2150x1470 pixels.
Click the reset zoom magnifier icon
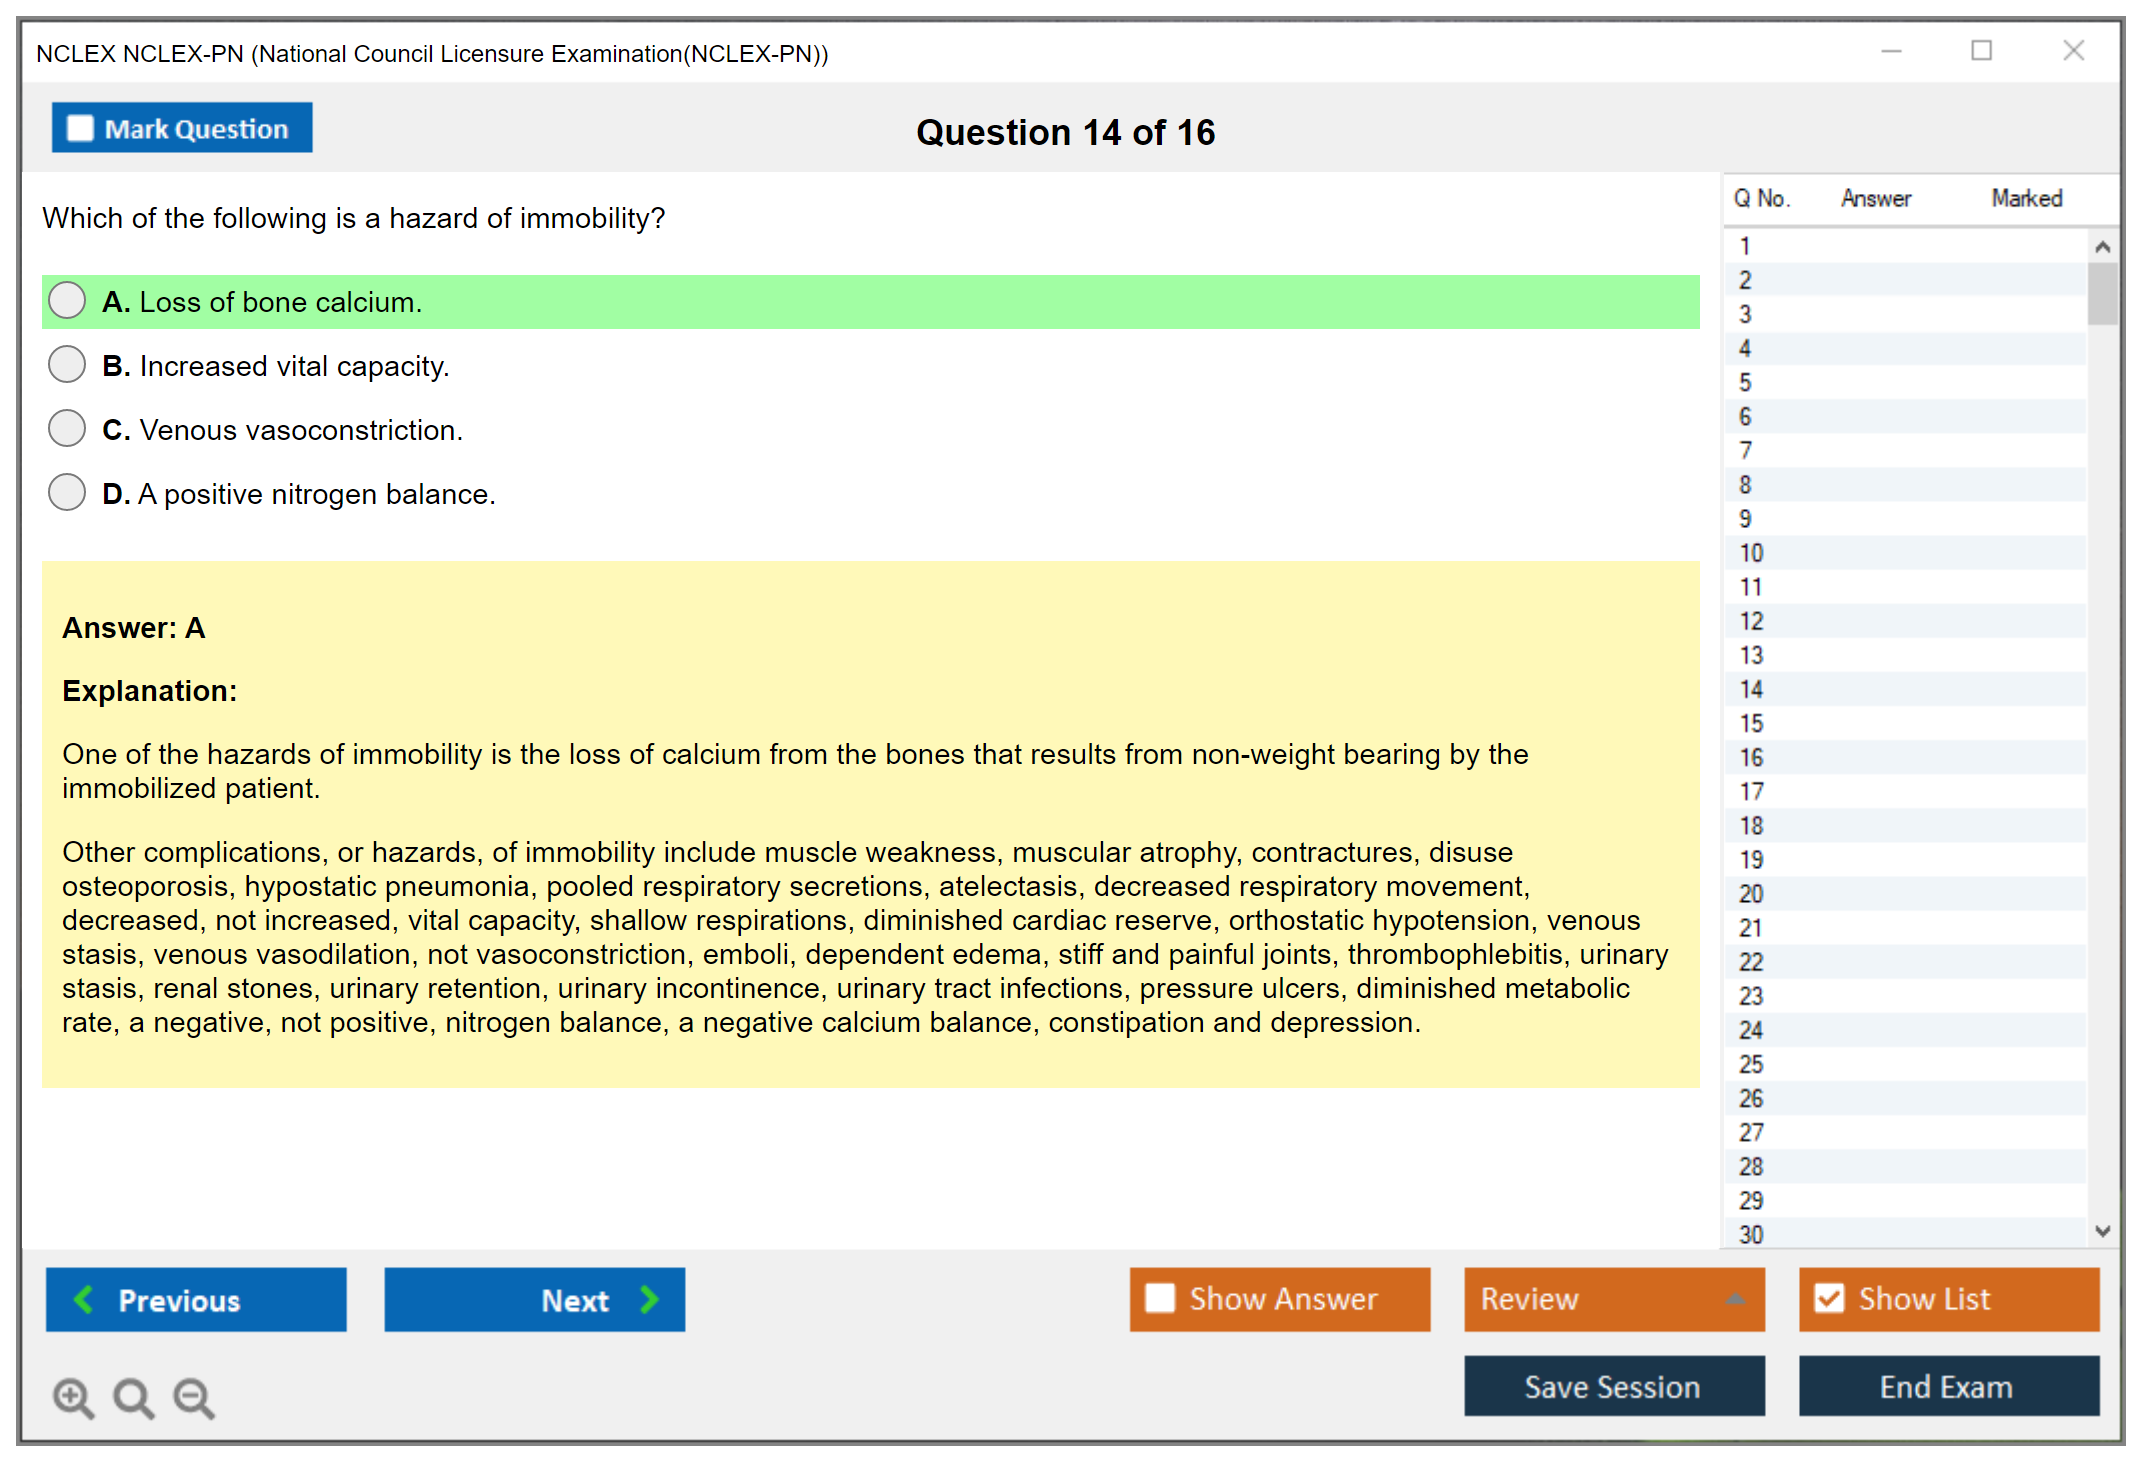click(x=133, y=1397)
